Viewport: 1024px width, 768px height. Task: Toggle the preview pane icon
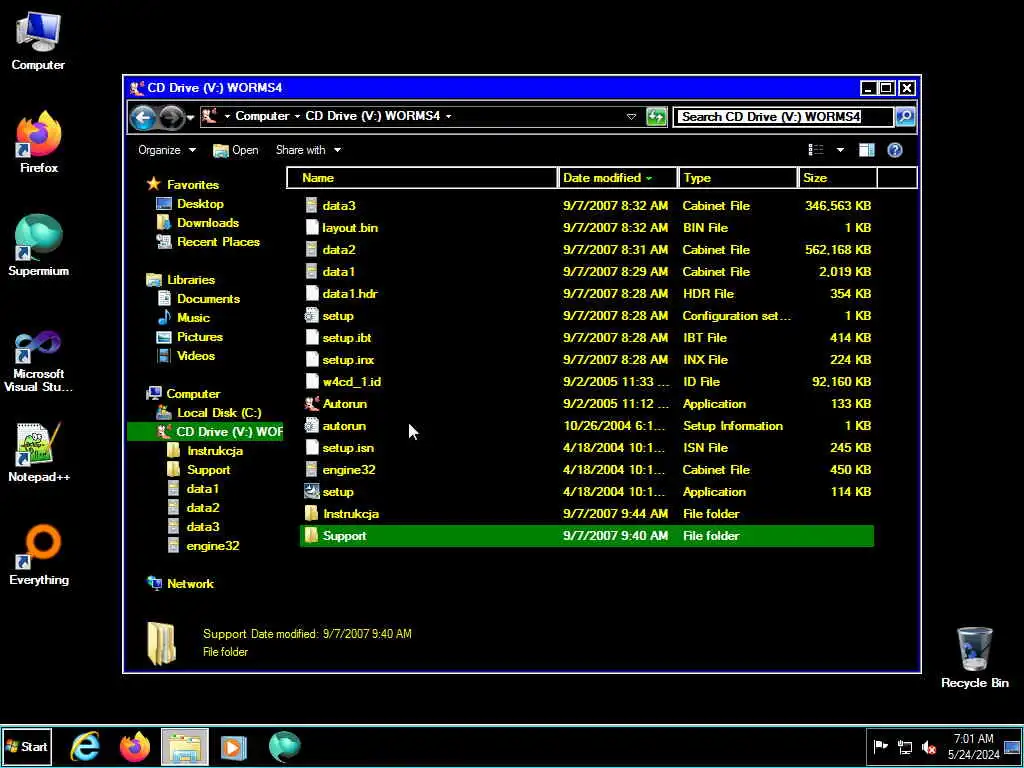pyautogui.click(x=867, y=150)
